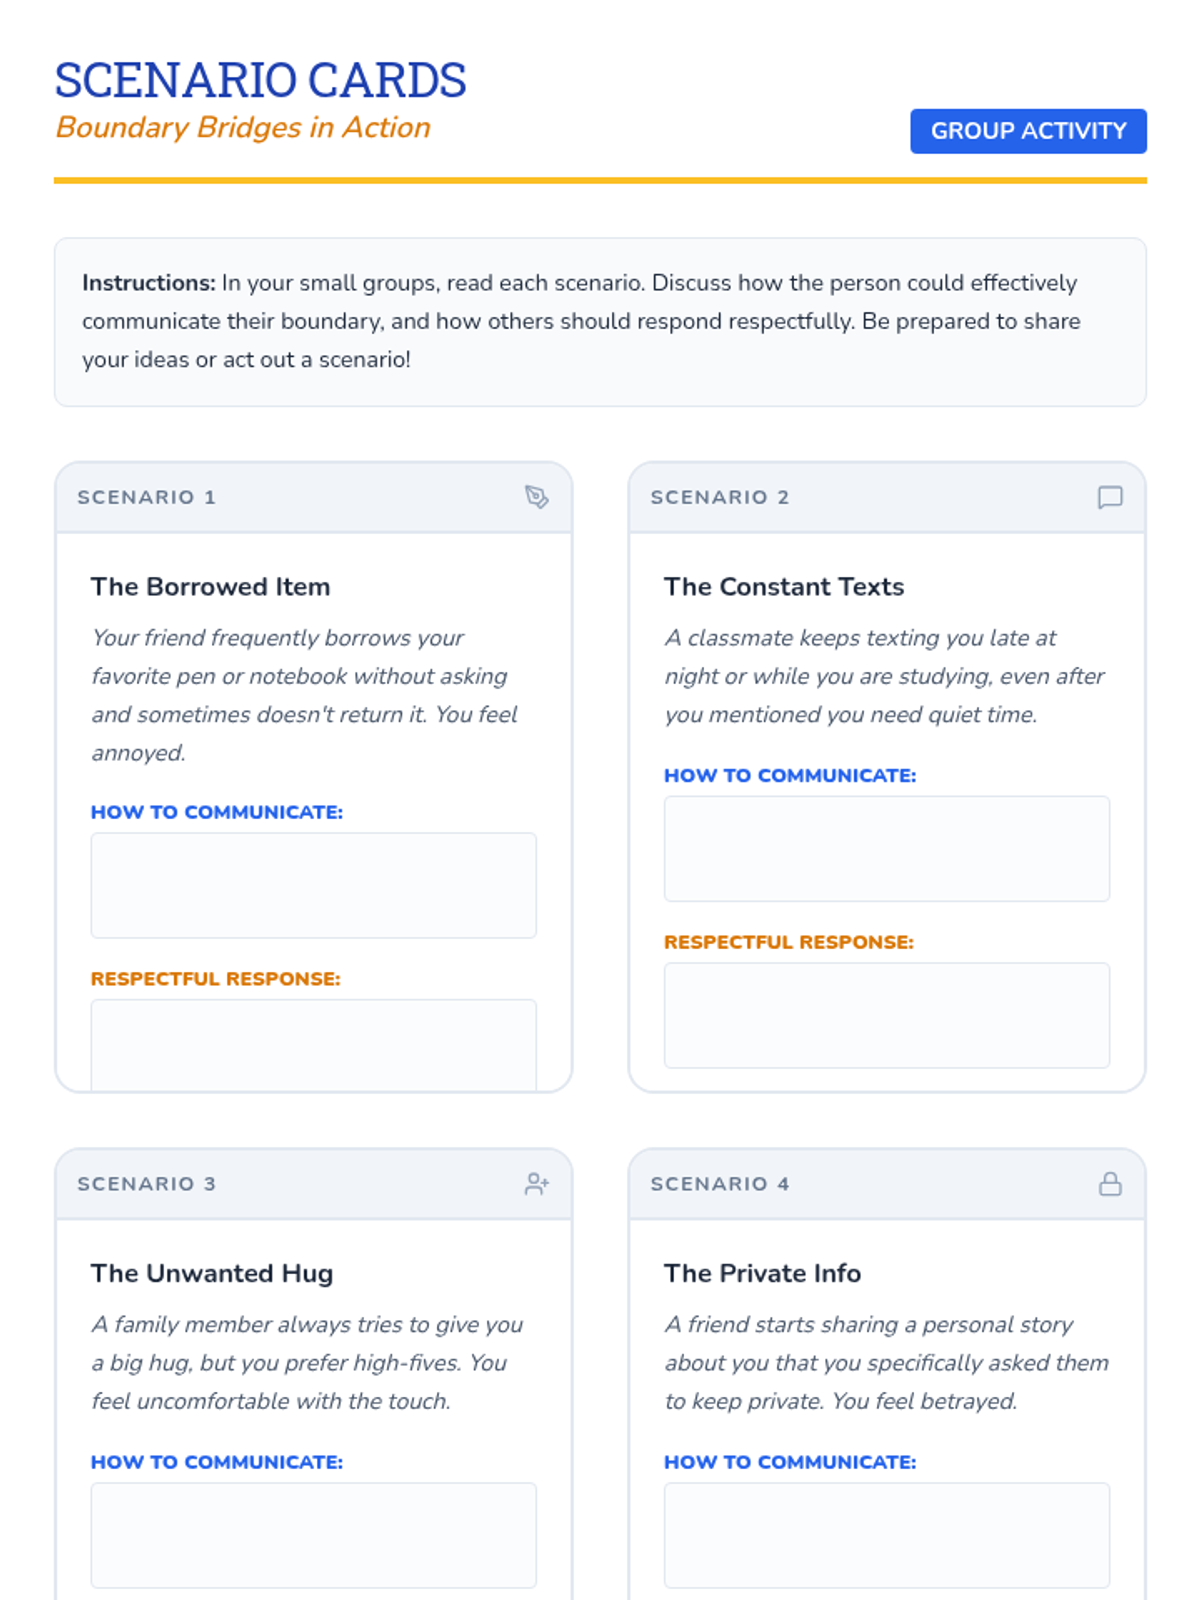This screenshot has height=1600, width=1200.
Task: Click Private Info How to Communicate box
Action: 886,1535
